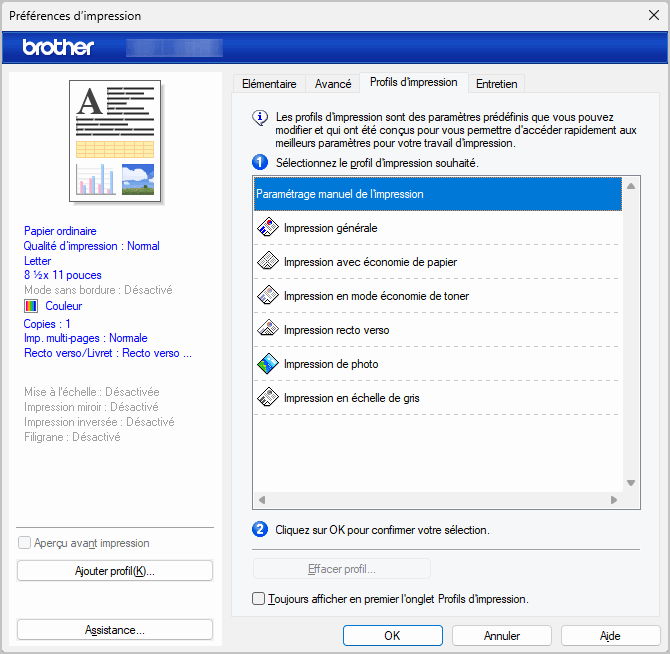
Task: Enable Toujours afficher en premier l'onglet checkbox
Action: (x=260, y=599)
